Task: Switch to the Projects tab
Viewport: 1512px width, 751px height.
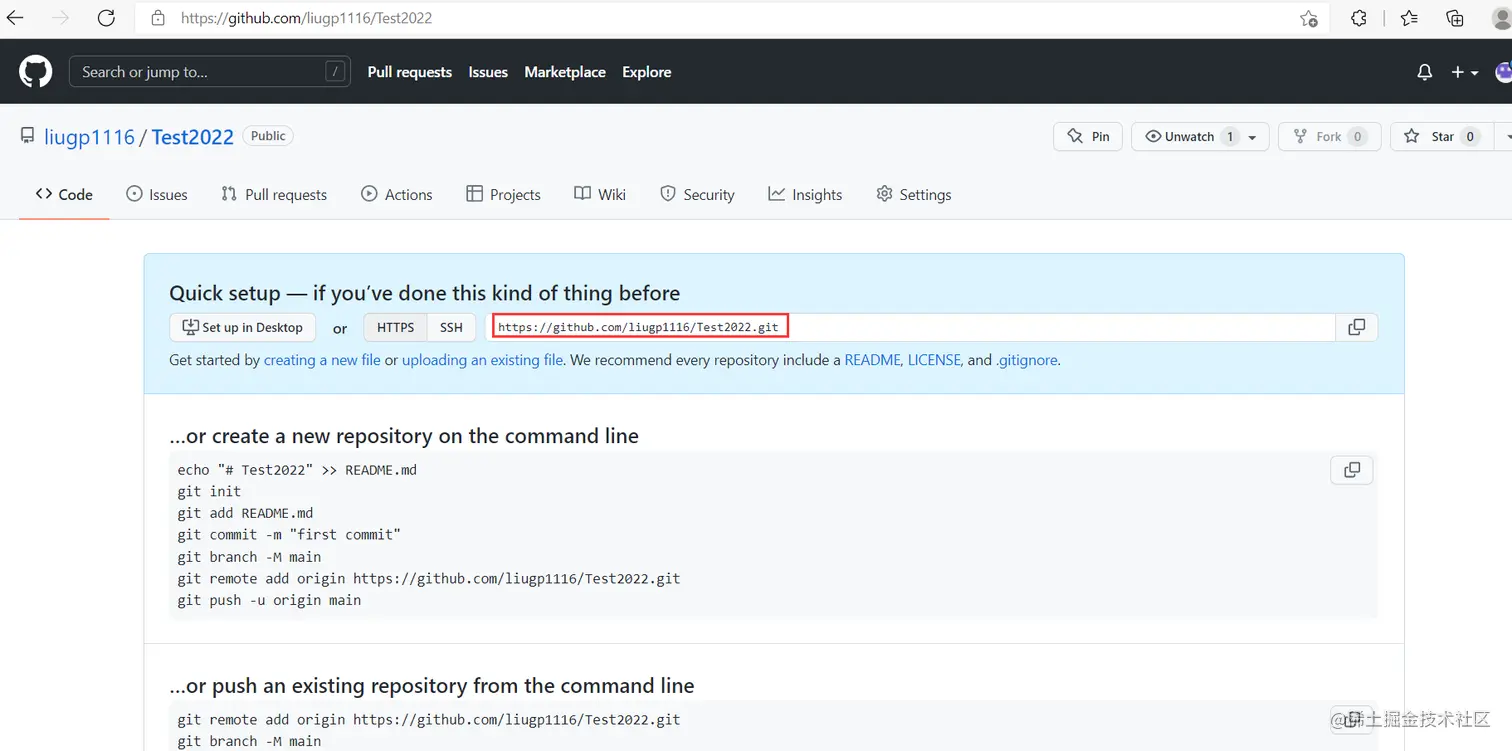Action: point(503,194)
